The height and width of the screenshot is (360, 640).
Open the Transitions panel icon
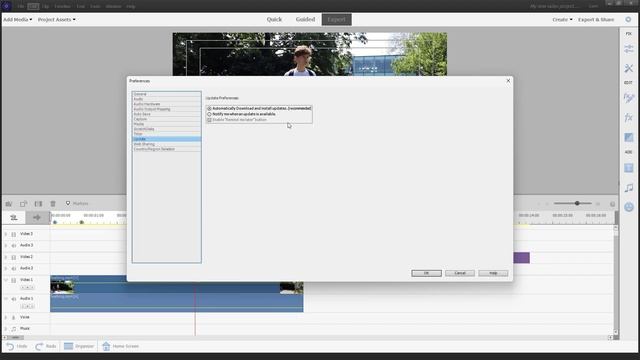click(x=629, y=137)
